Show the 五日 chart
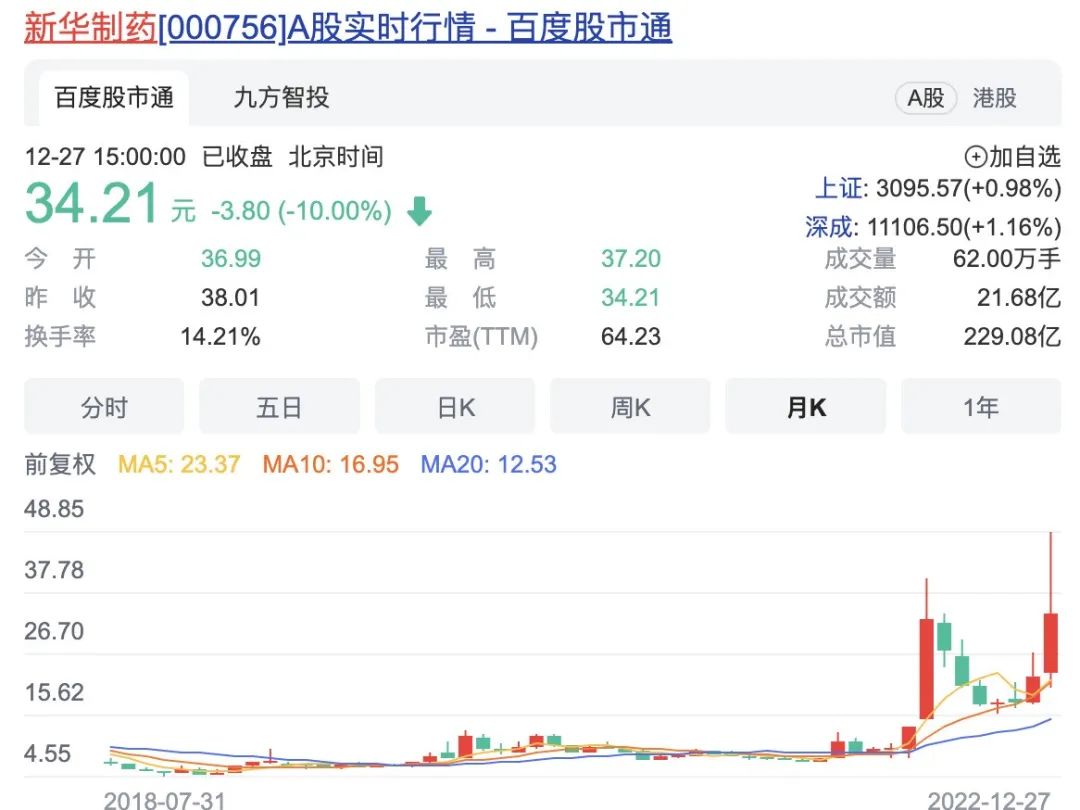This screenshot has width=1080, height=810. click(279, 406)
